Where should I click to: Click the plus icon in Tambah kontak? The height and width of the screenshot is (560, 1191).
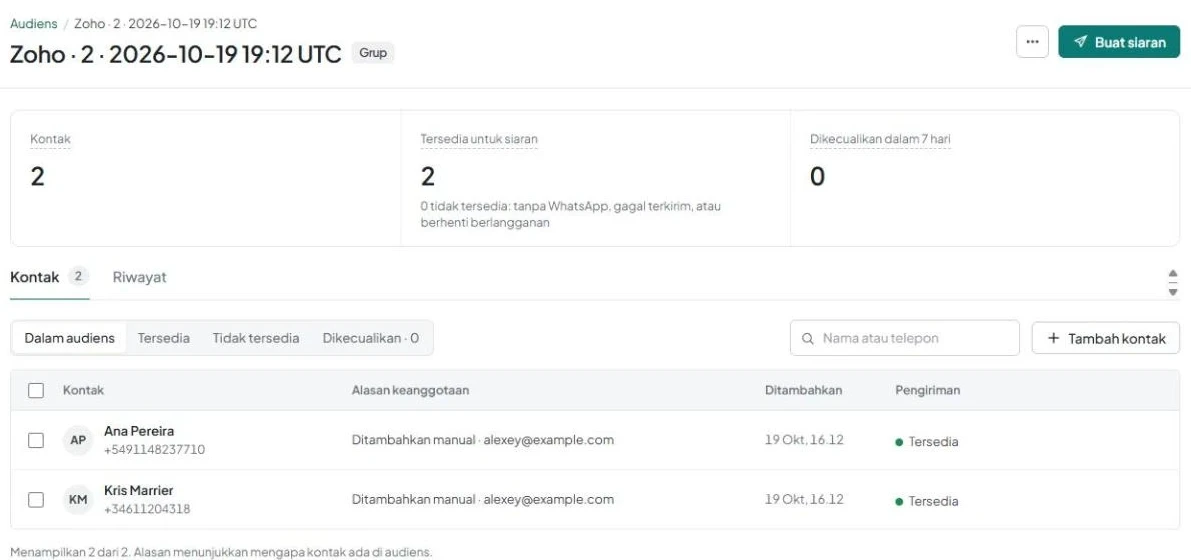click(1053, 338)
